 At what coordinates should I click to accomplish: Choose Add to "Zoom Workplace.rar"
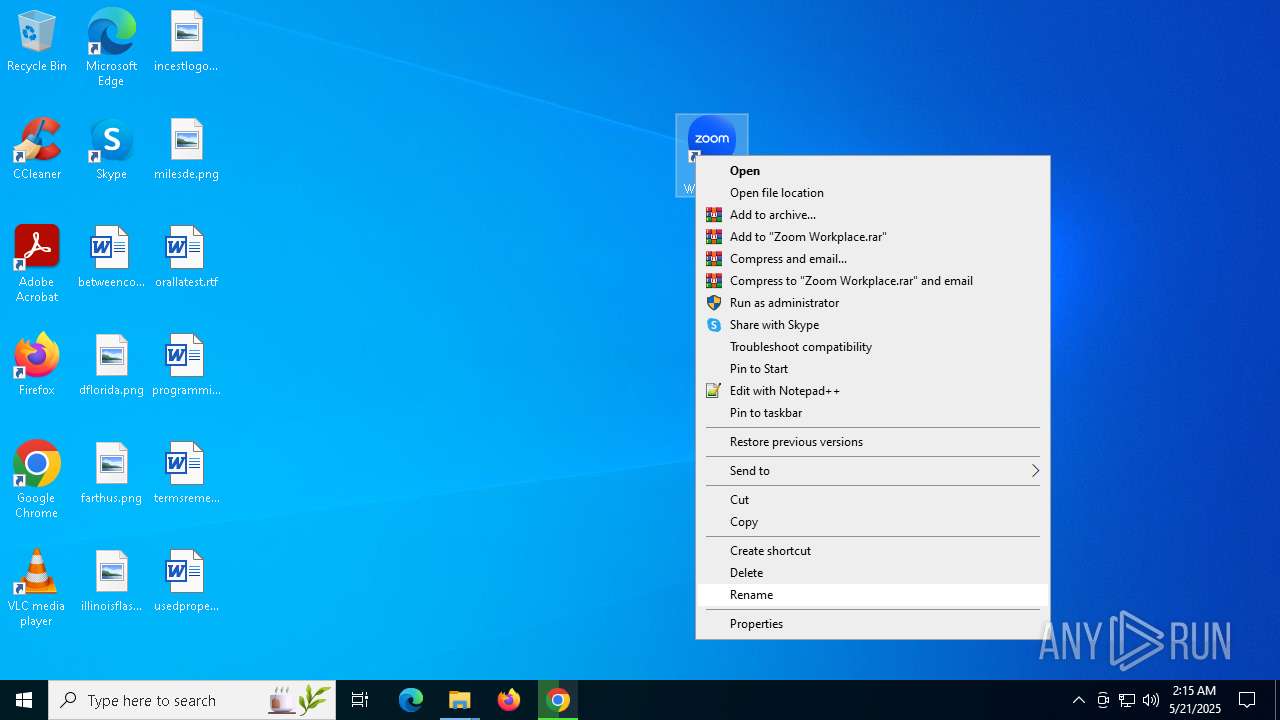point(873,237)
